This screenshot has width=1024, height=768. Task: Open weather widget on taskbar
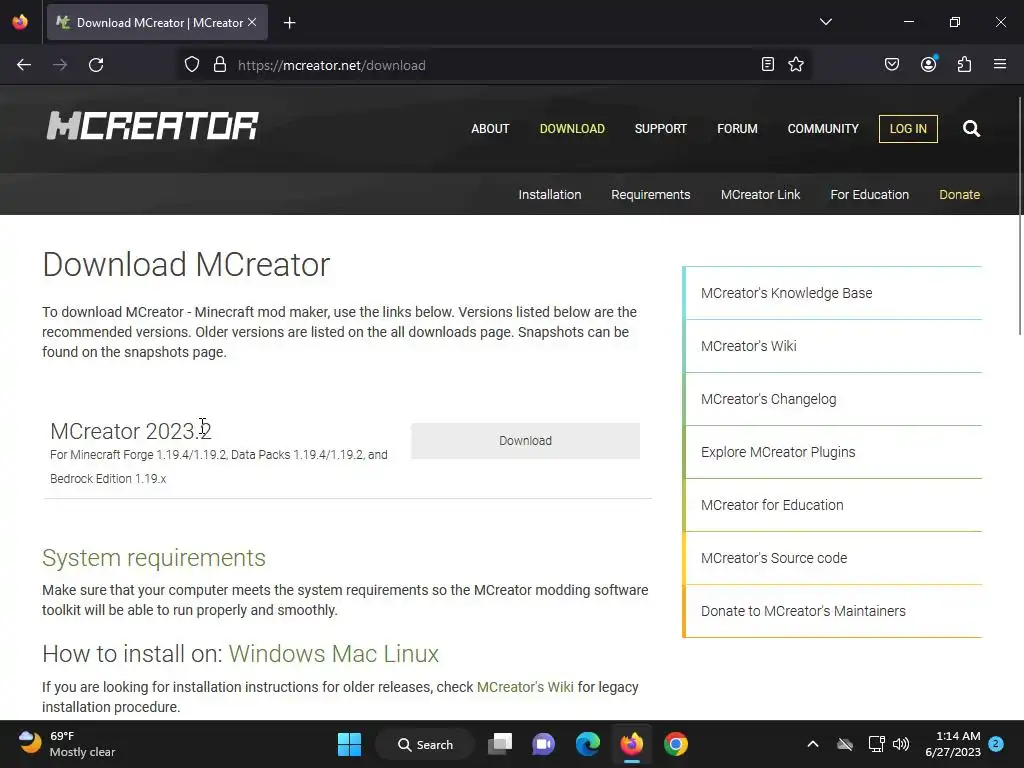coord(67,744)
